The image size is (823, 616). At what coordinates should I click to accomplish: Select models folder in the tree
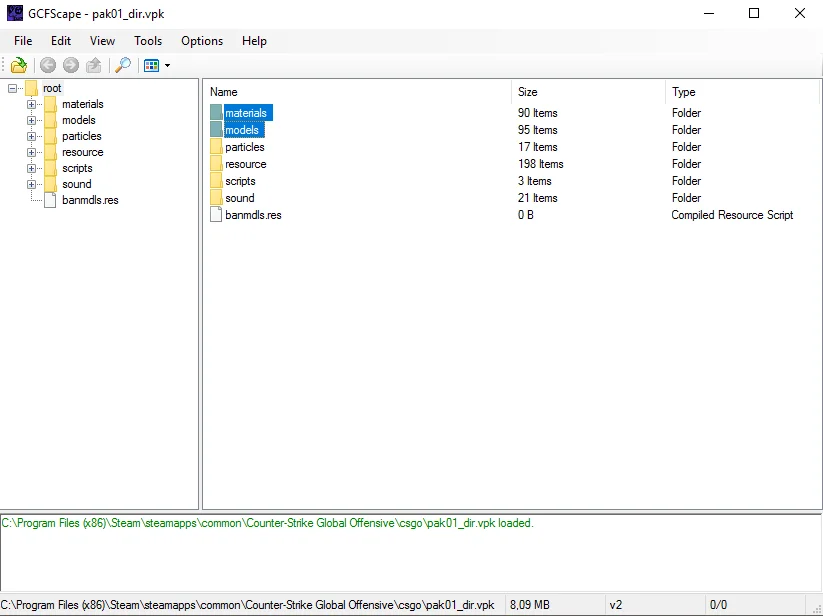point(79,120)
